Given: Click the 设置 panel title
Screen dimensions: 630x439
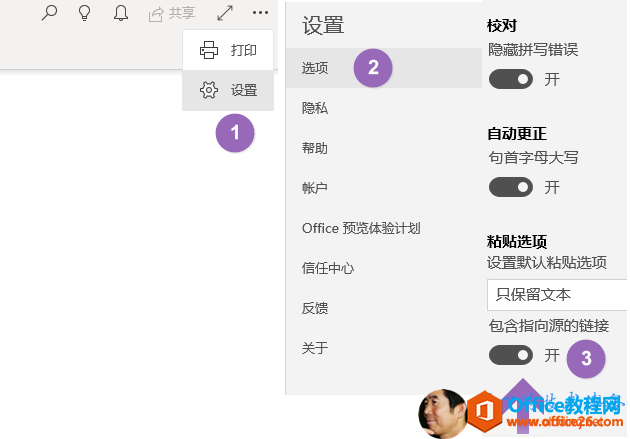Looking at the screenshot, I should (323, 25).
